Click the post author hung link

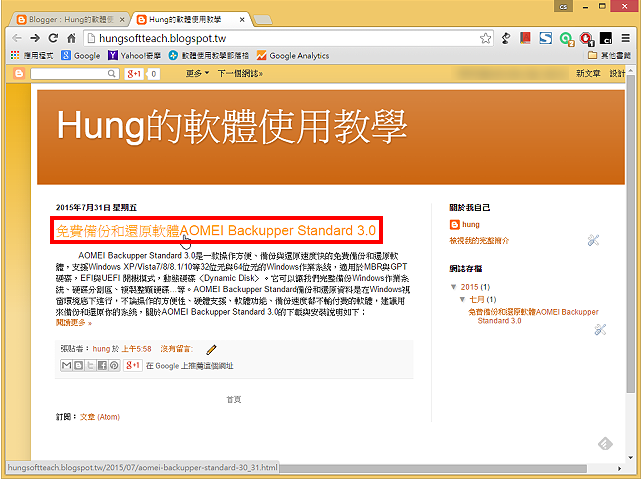(x=101, y=349)
